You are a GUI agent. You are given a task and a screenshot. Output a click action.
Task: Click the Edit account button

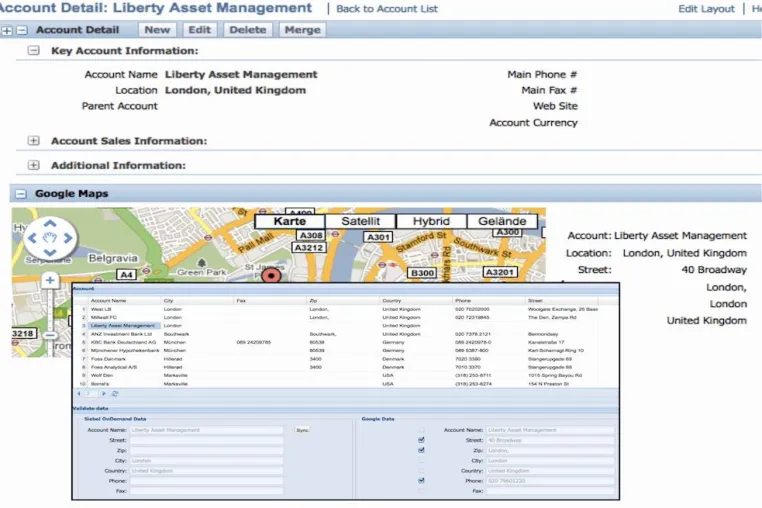[200, 30]
